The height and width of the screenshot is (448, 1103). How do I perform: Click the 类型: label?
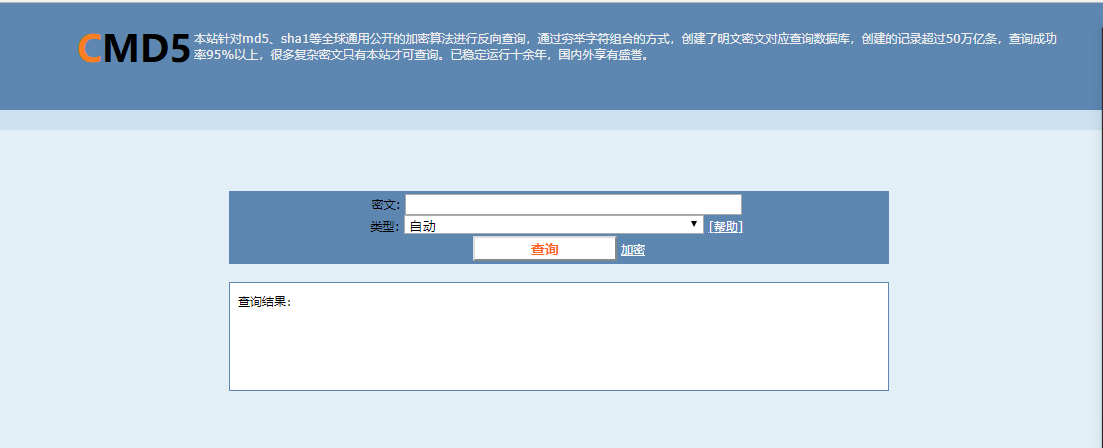[x=385, y=226]
